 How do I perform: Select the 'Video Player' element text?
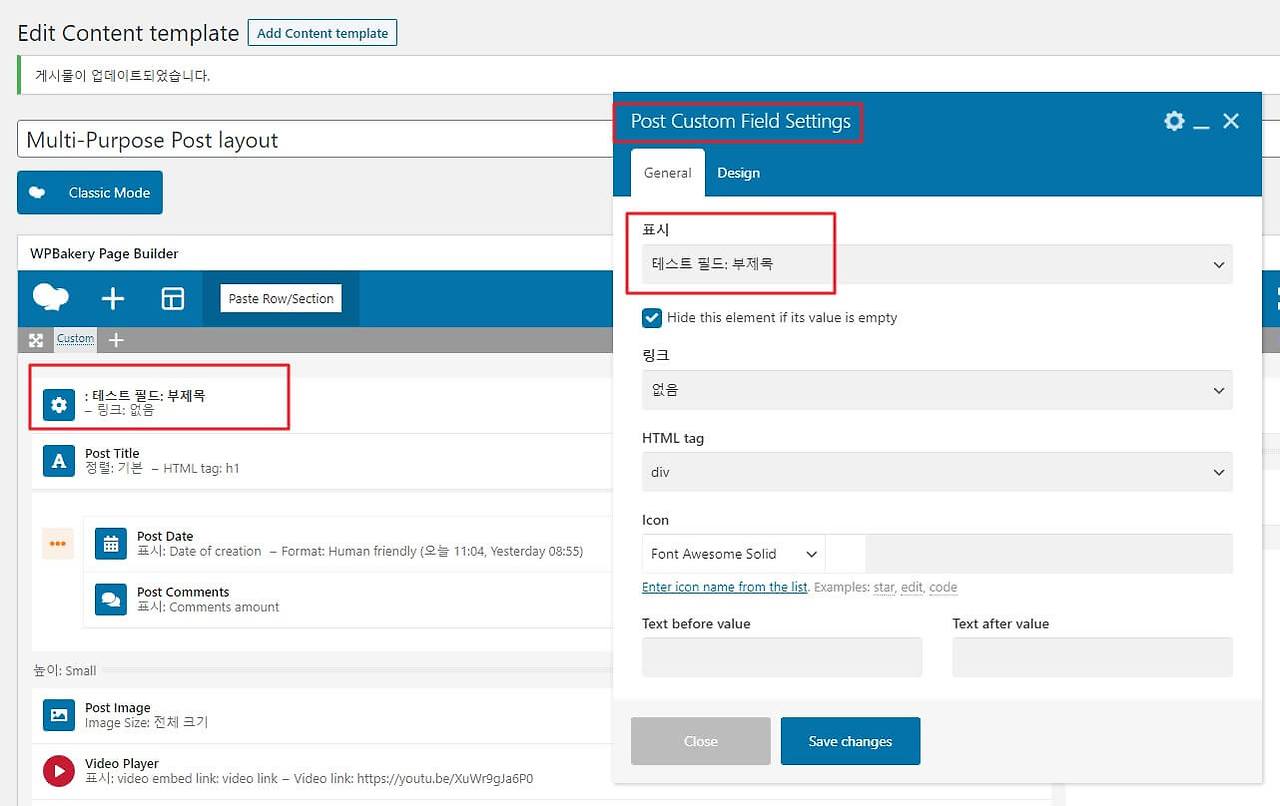click(122, 763)
